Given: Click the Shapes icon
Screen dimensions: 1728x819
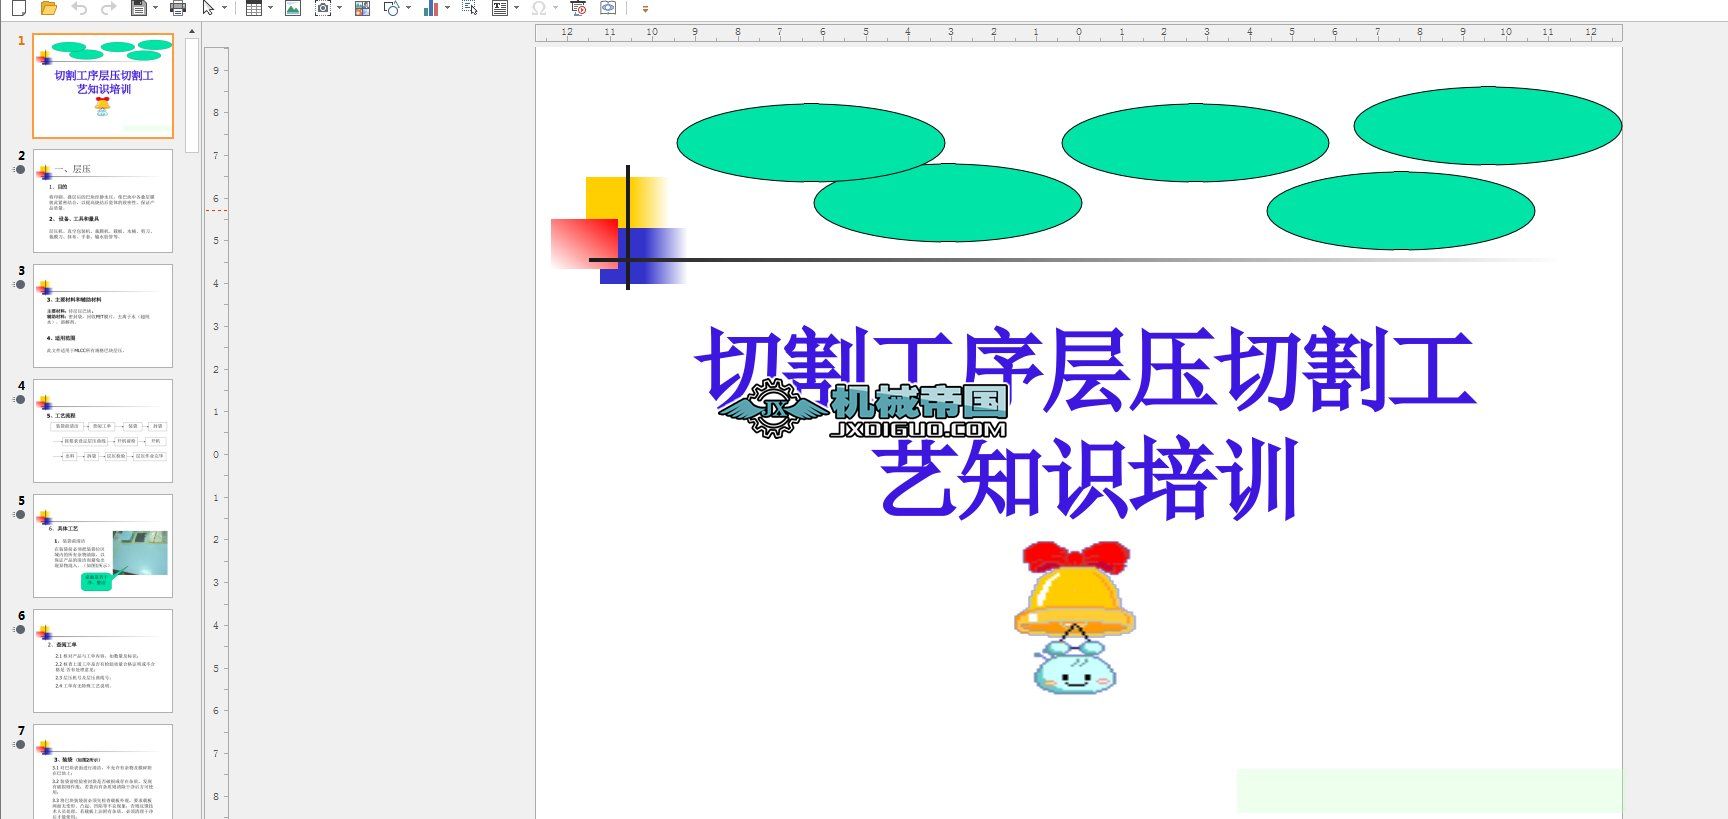Looking at the screenshot, I should 391,8.
